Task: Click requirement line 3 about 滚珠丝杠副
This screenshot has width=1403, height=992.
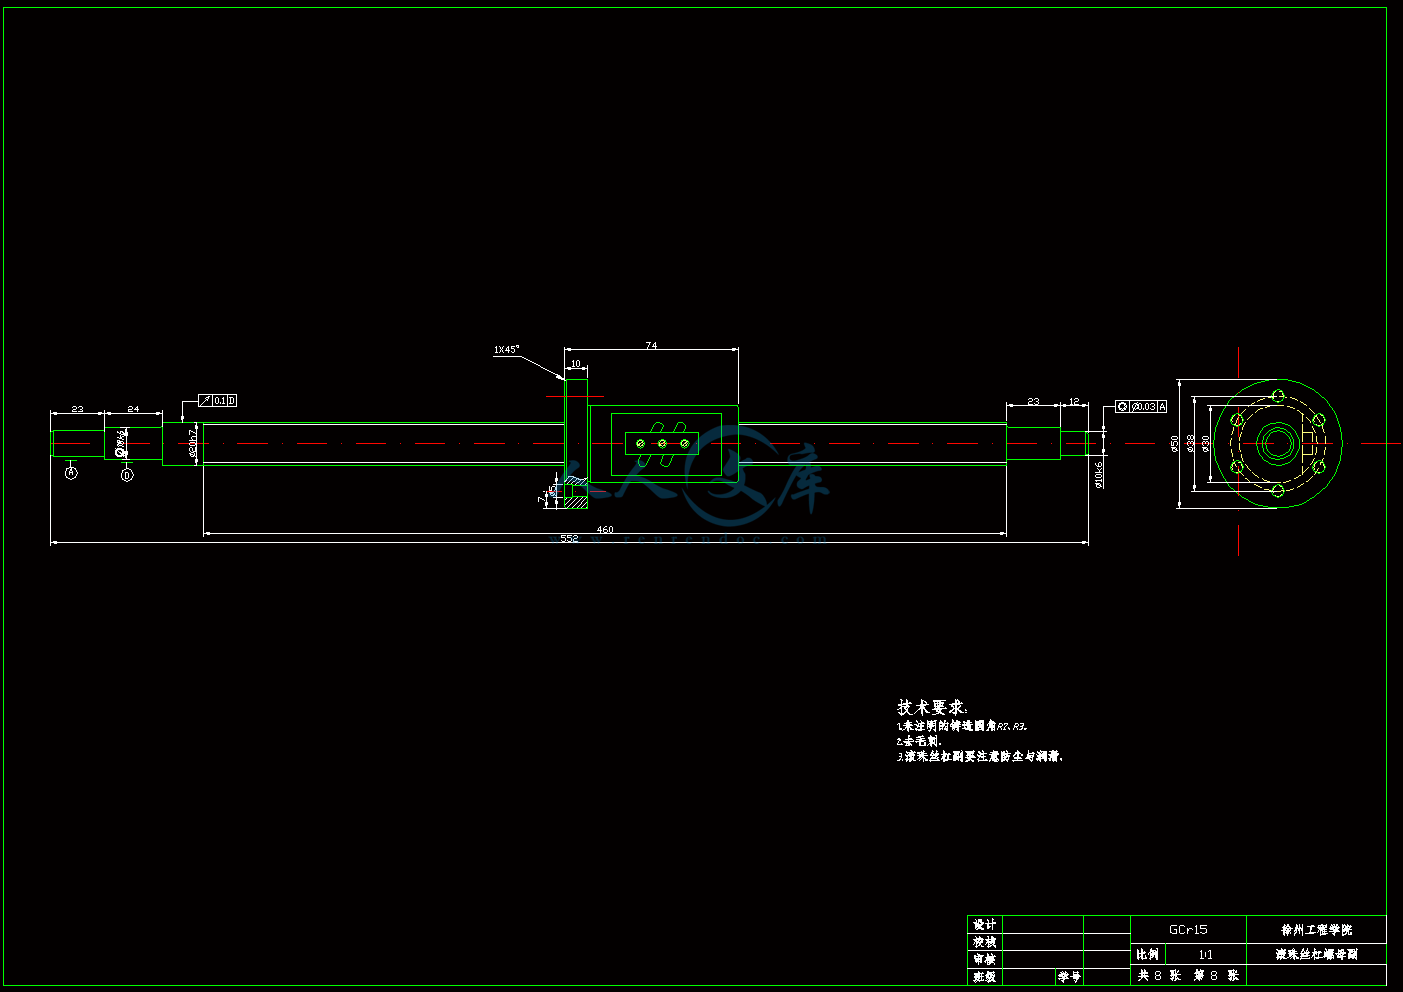Action: [x=980, y=757]
